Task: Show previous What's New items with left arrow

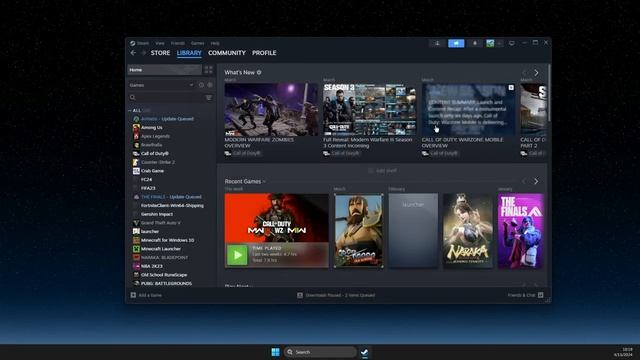Action: (524, 73)
